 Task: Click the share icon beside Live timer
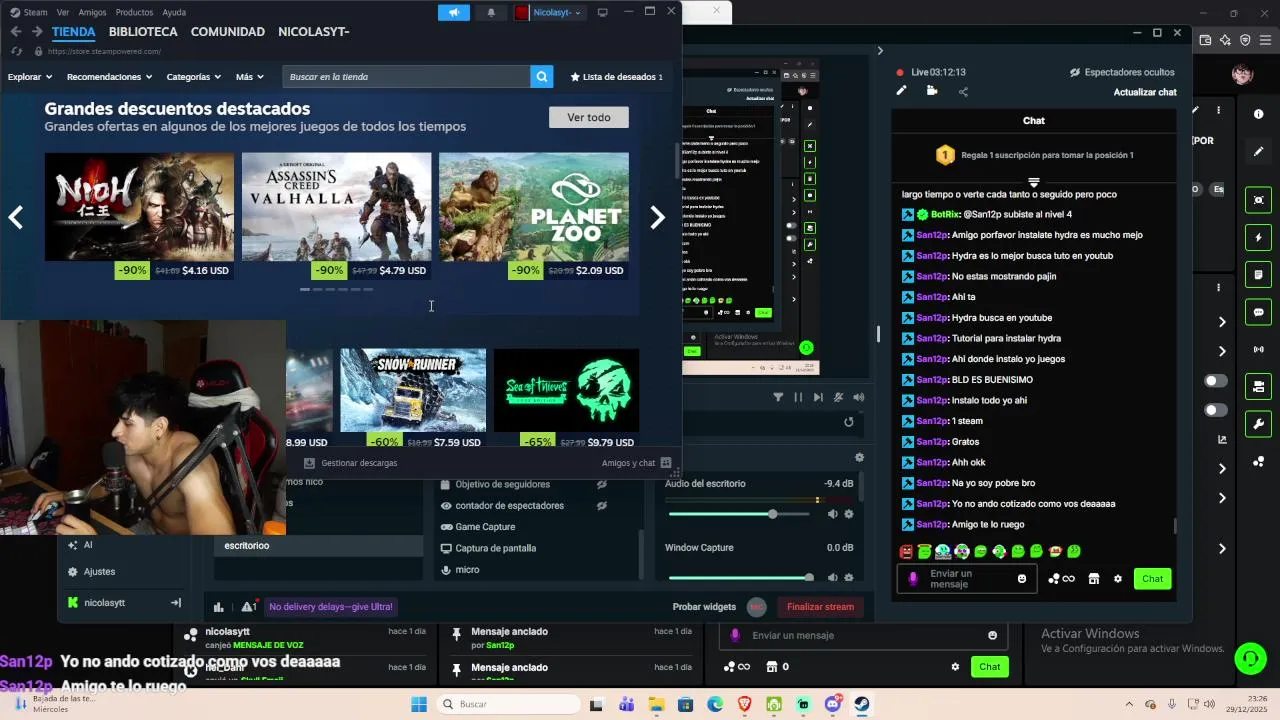tap(963, 92)
